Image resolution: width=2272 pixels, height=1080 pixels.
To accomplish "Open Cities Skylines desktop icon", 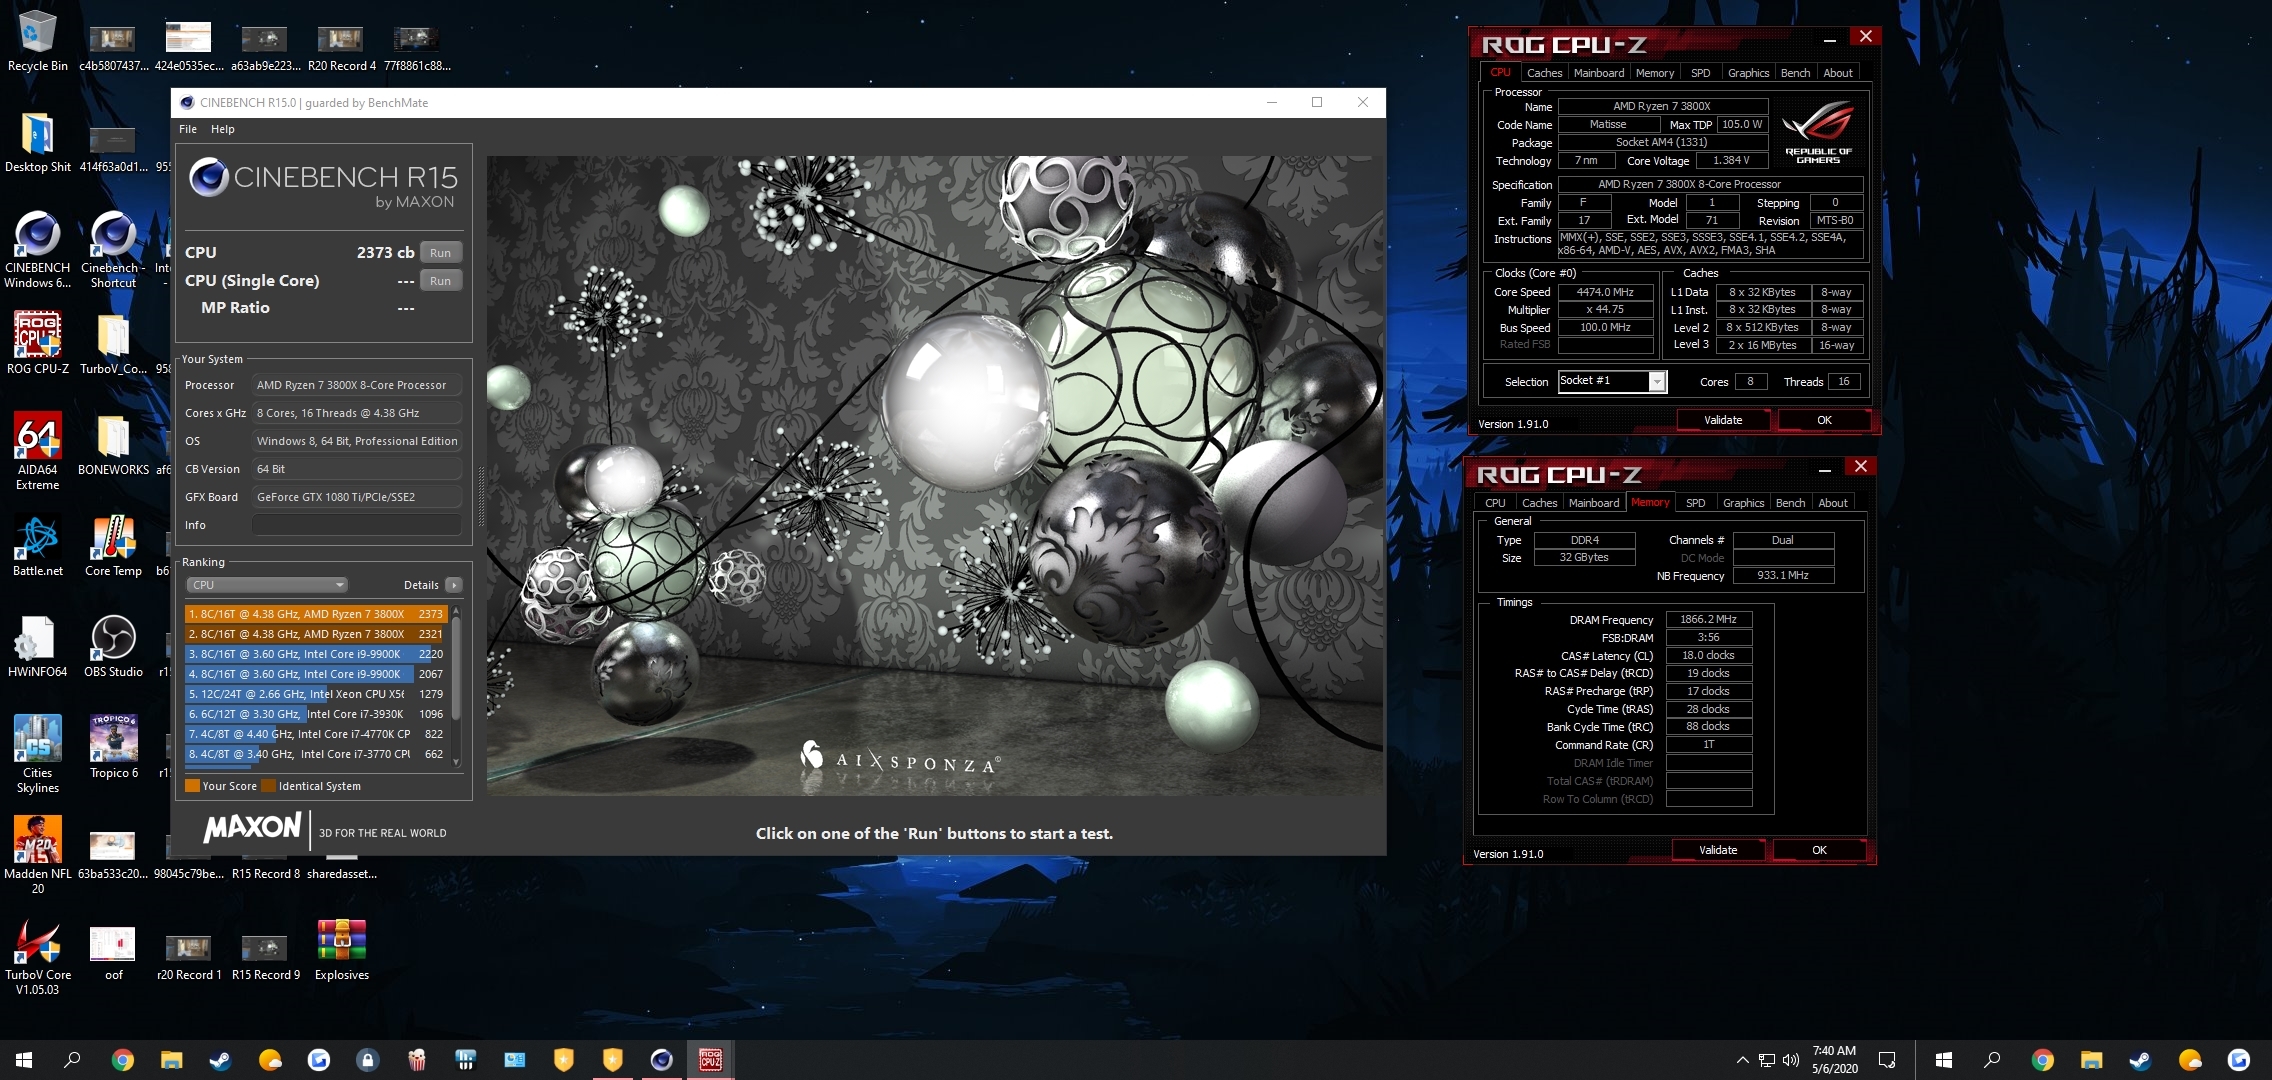I will [x=37, y=754].
